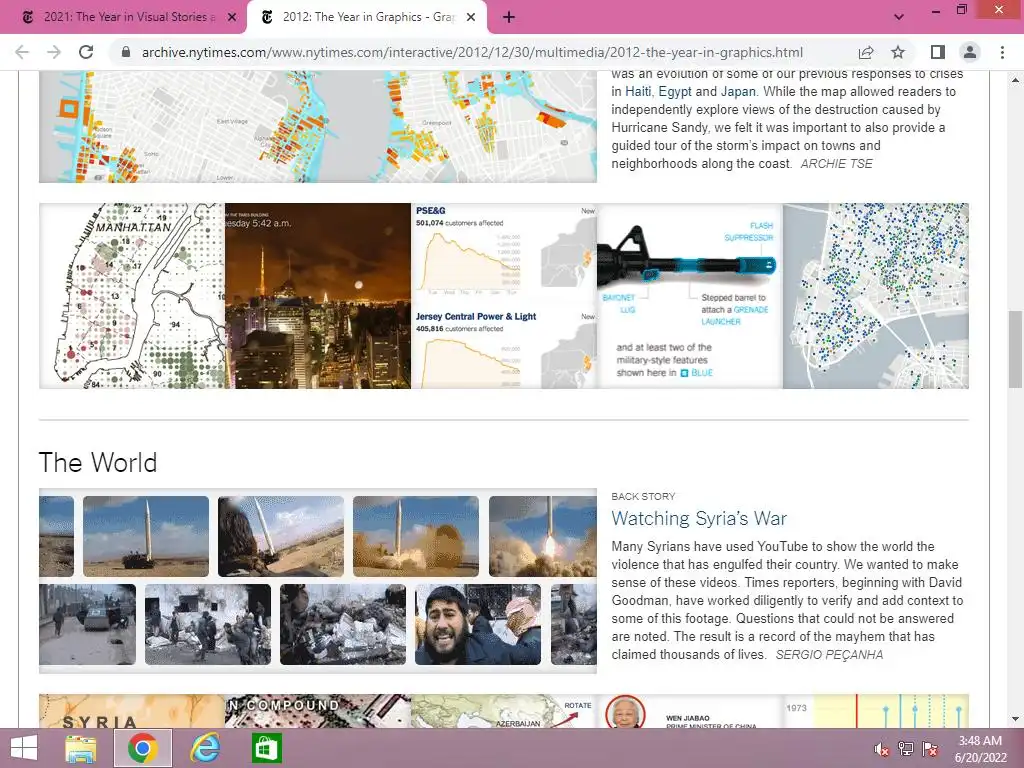Open the night skyline photo thumbnail
The width and height of the screenshot is (1024, 768).
click(x=318, y=296)
